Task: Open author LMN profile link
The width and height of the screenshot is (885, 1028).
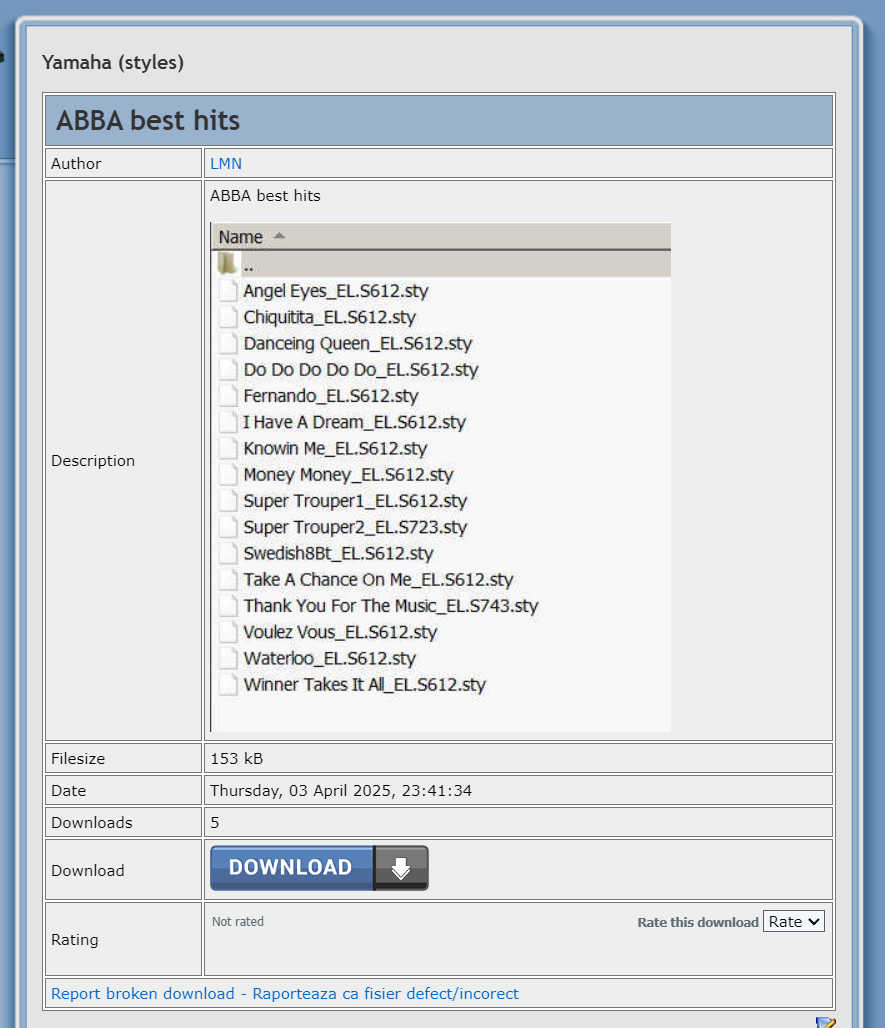Action: pos(226,163)
